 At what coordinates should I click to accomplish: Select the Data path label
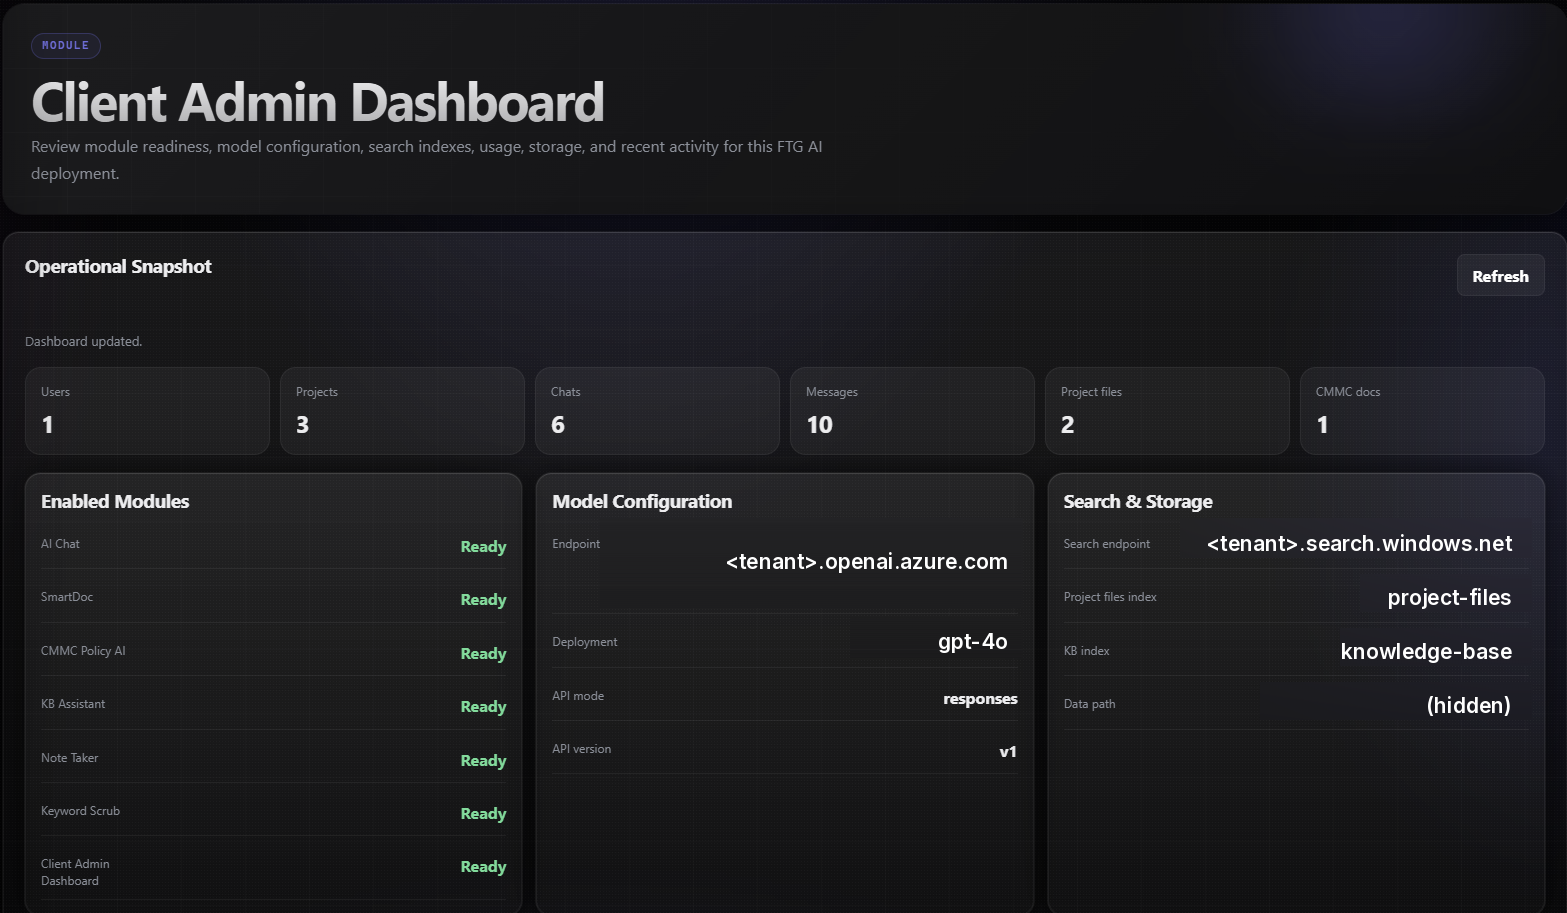pos(1089,704)
